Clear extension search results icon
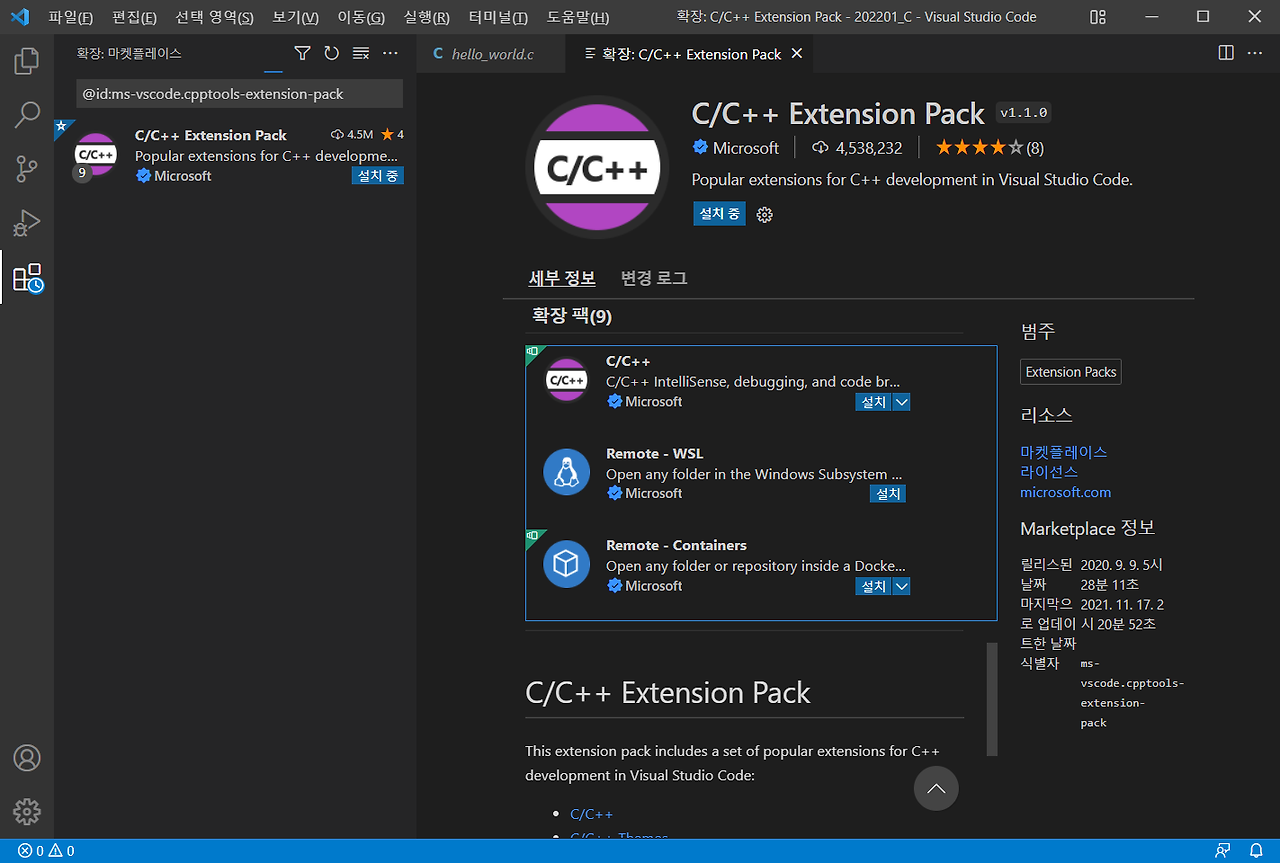 361,53
